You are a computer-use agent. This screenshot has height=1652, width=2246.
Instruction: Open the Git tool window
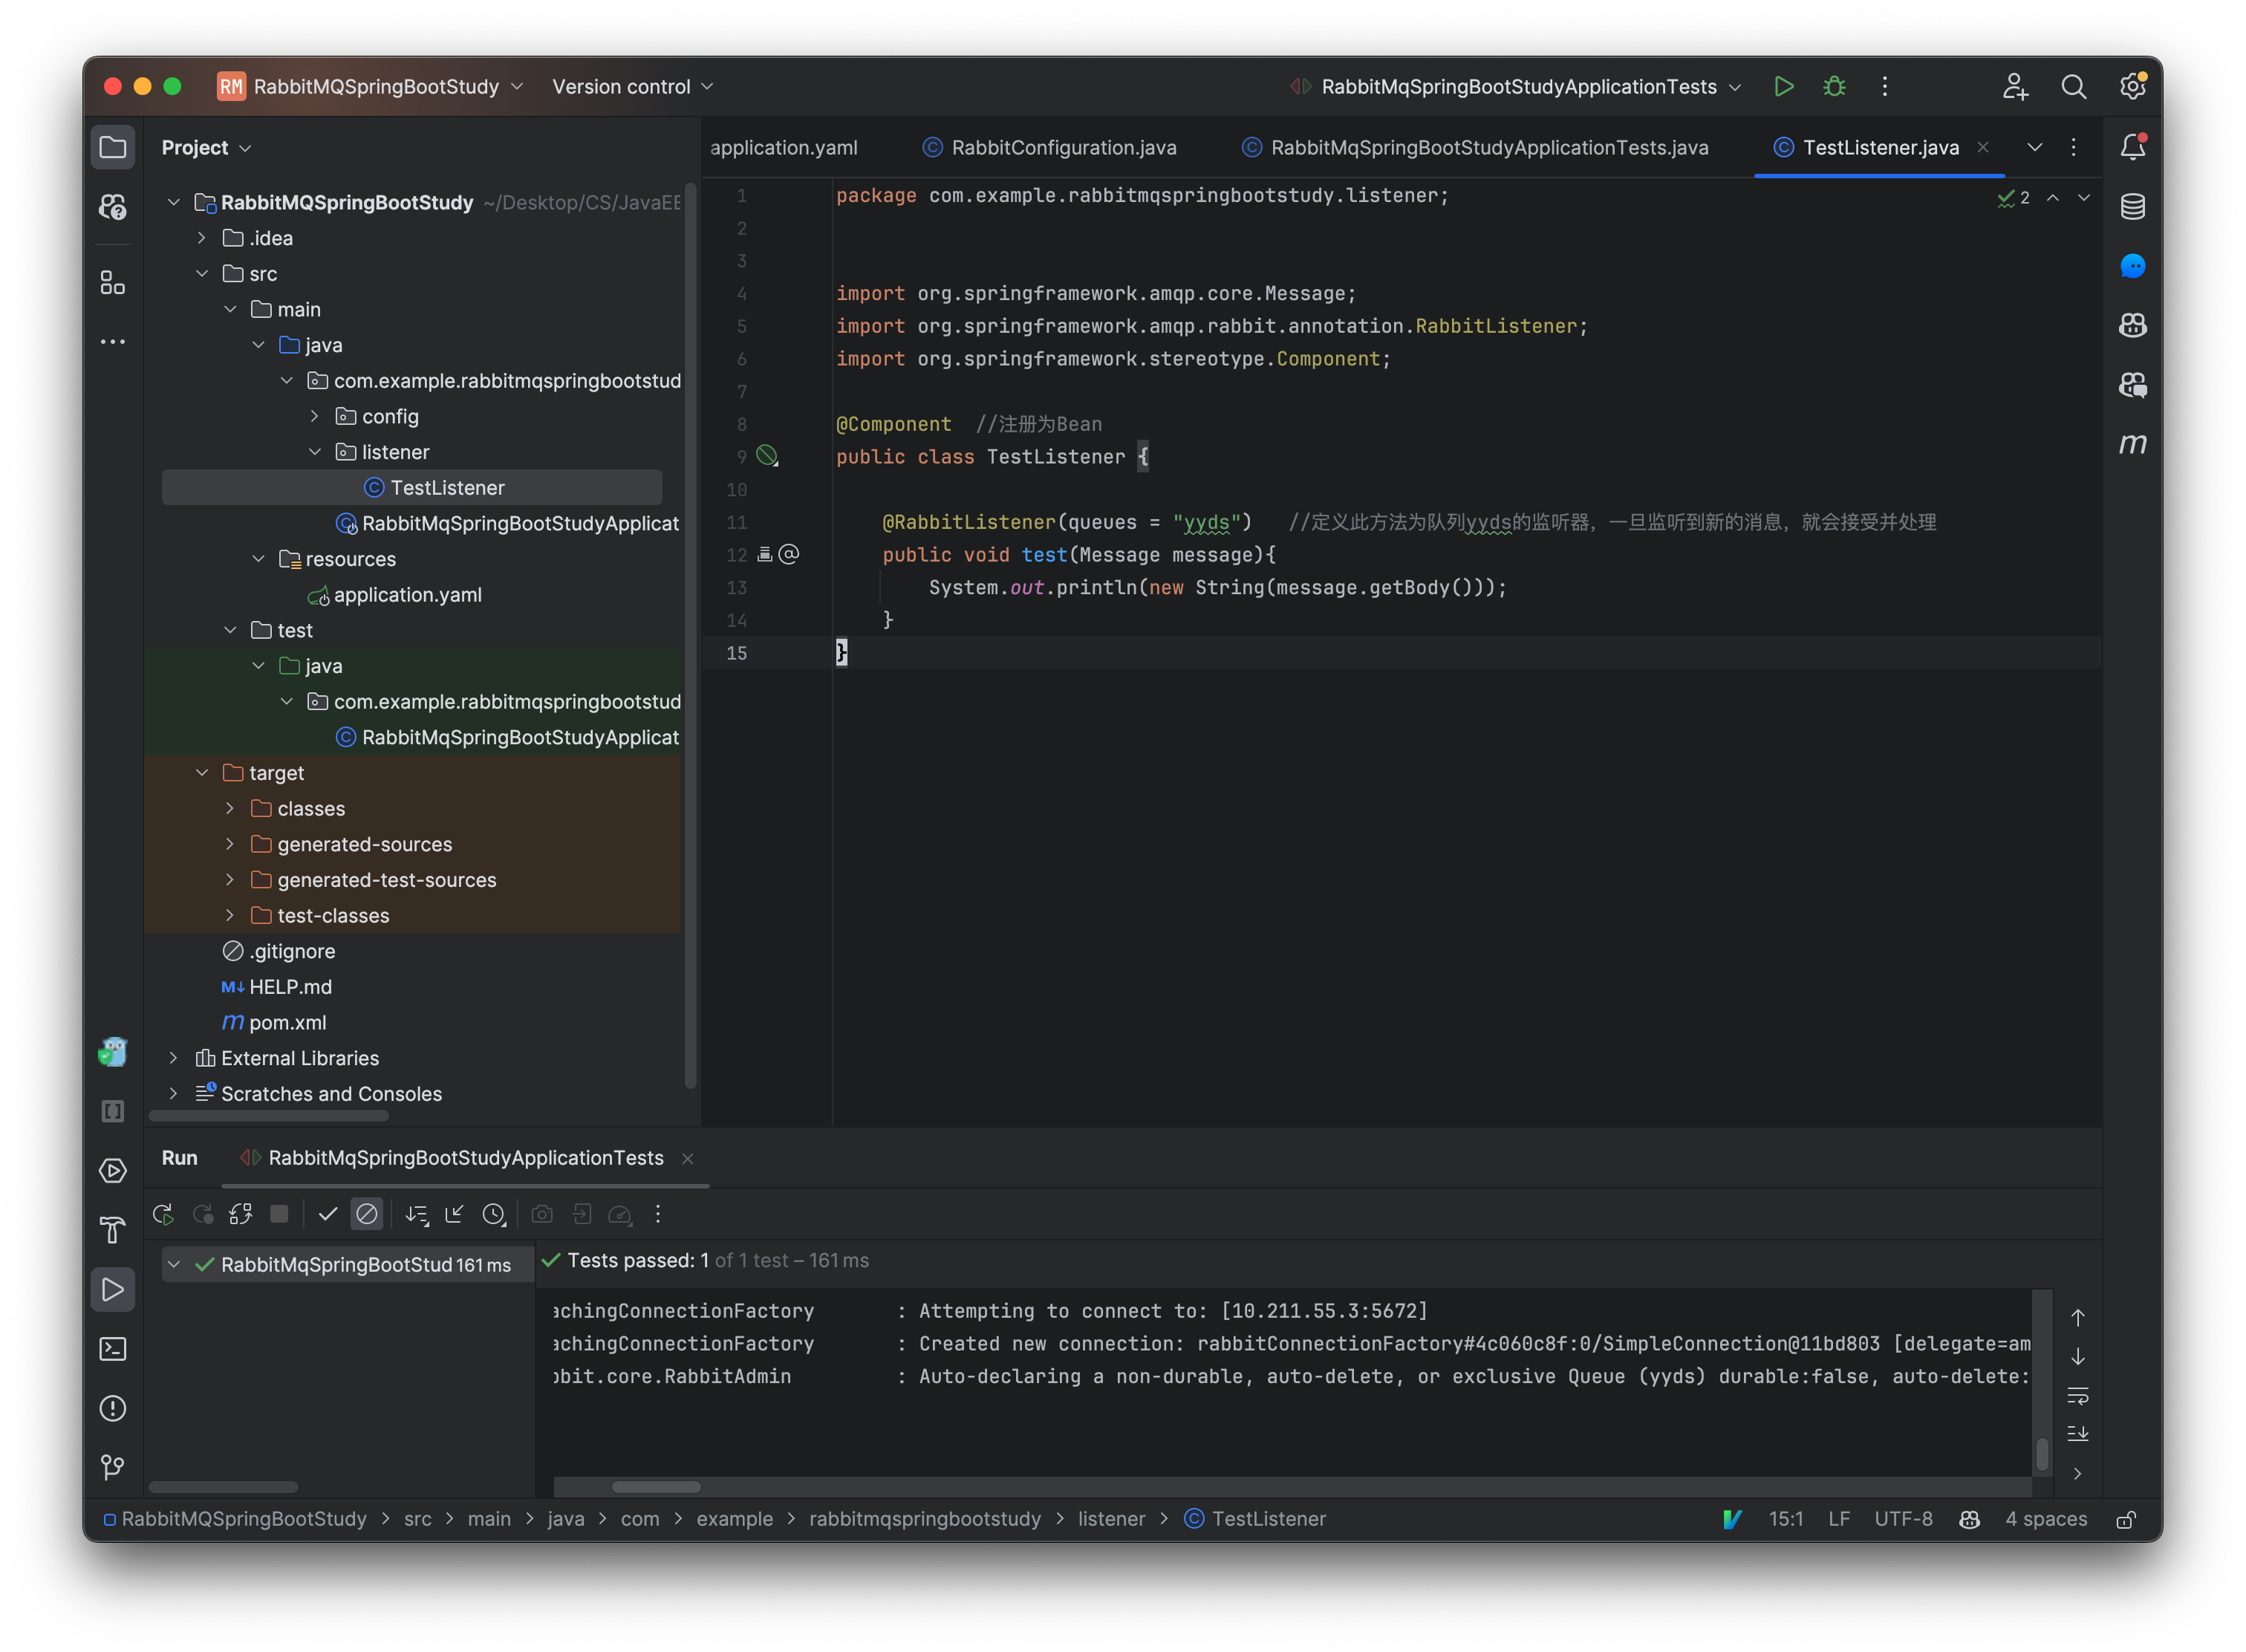(113, 1467)
